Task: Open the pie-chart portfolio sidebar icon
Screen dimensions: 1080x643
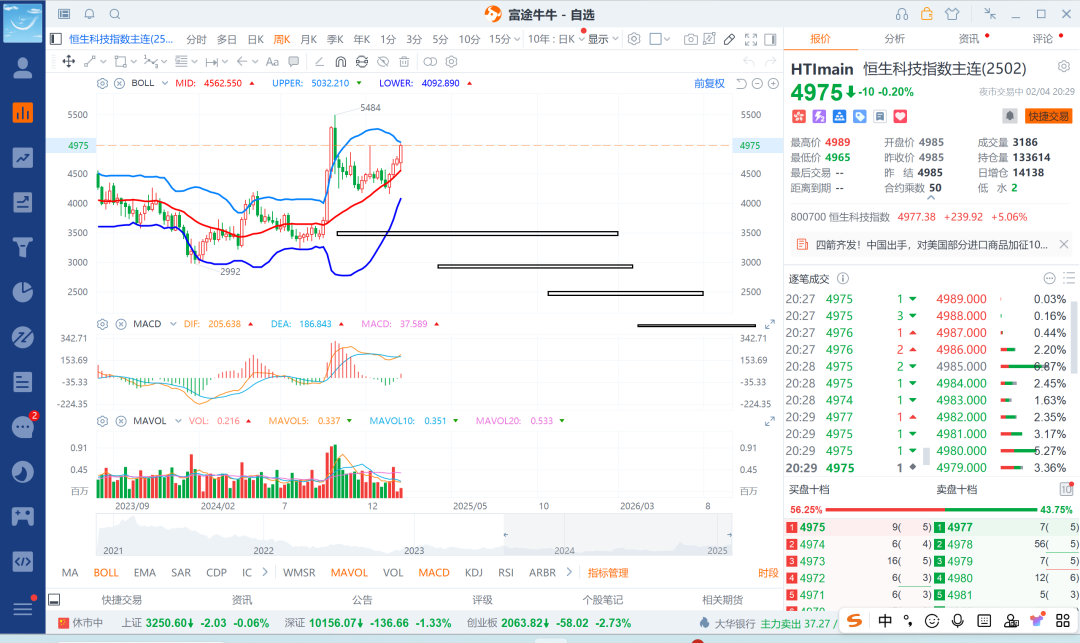Action: coord(23,292)
